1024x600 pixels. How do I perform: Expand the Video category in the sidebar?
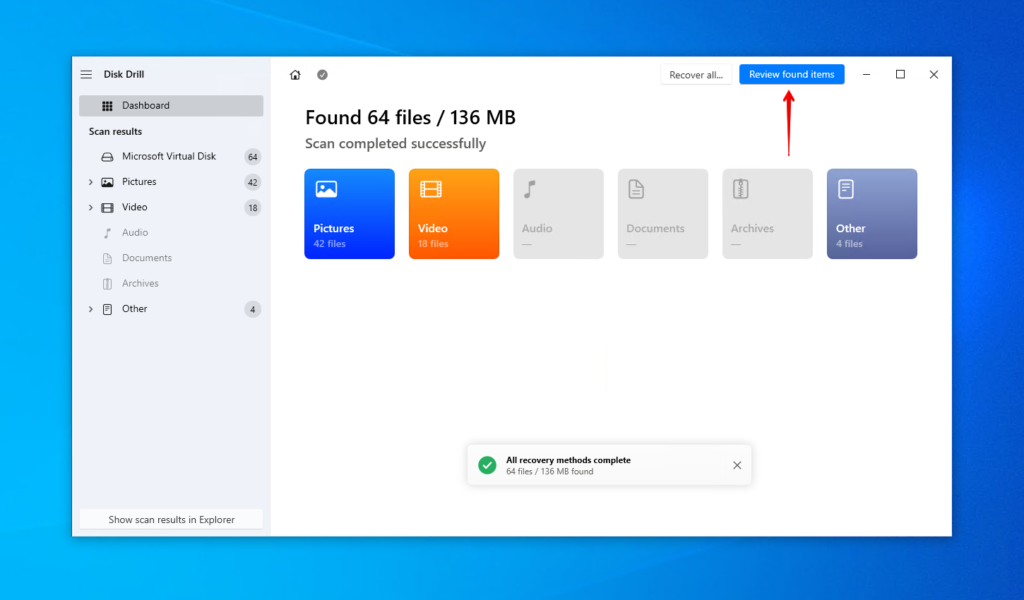pyautogui.click(x=91, y=207)
